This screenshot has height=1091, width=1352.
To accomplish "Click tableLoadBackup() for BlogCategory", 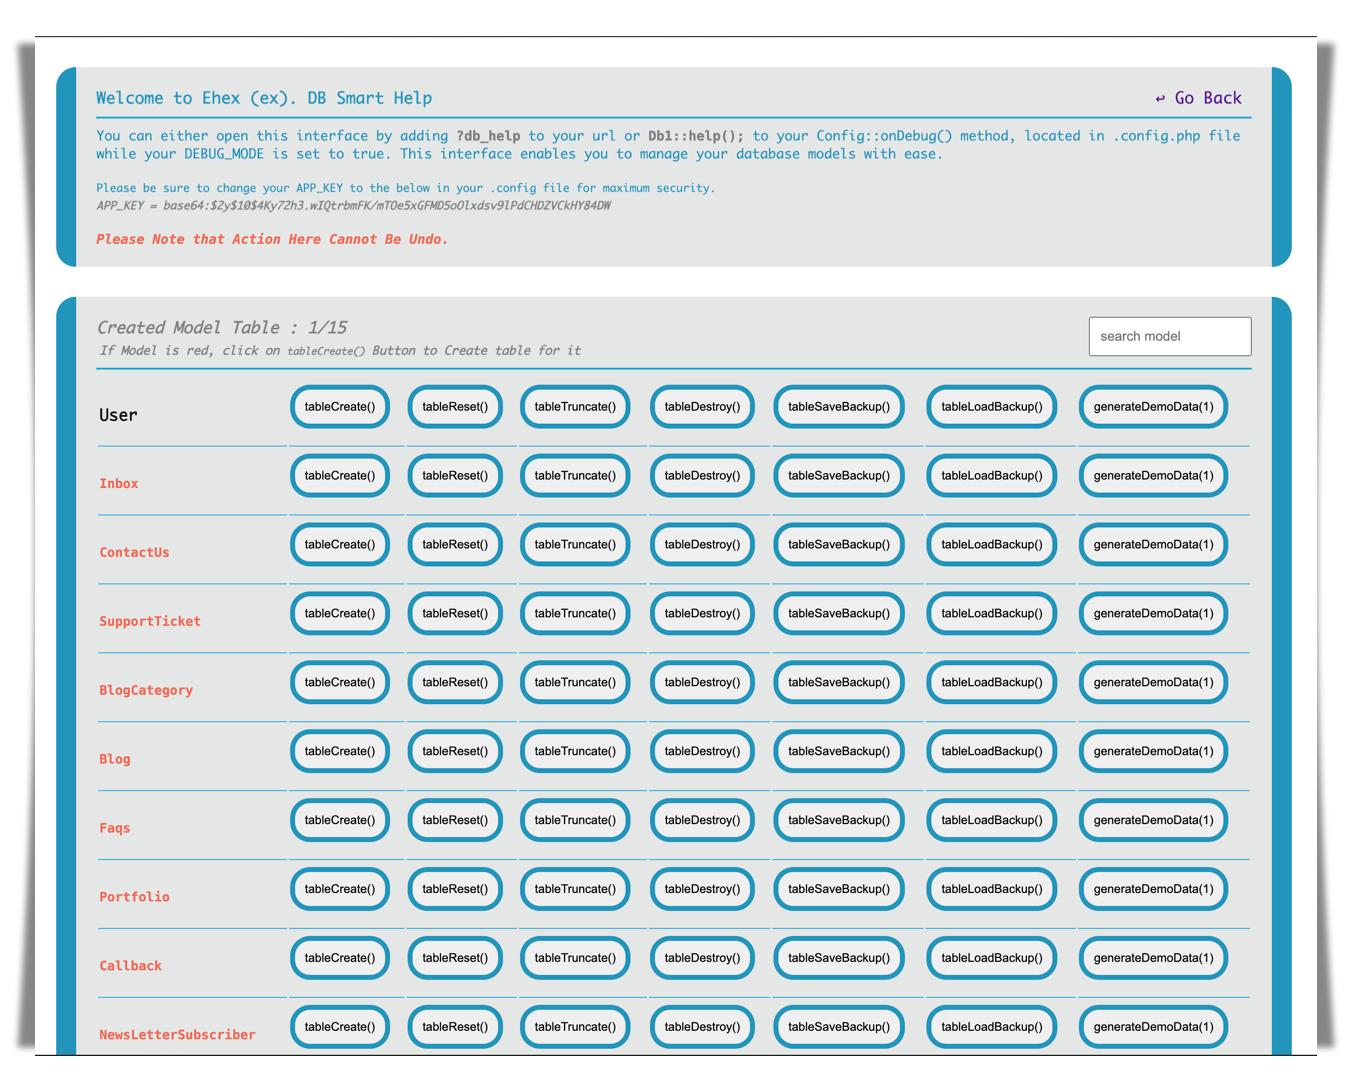I will click(x=992, y=683).
